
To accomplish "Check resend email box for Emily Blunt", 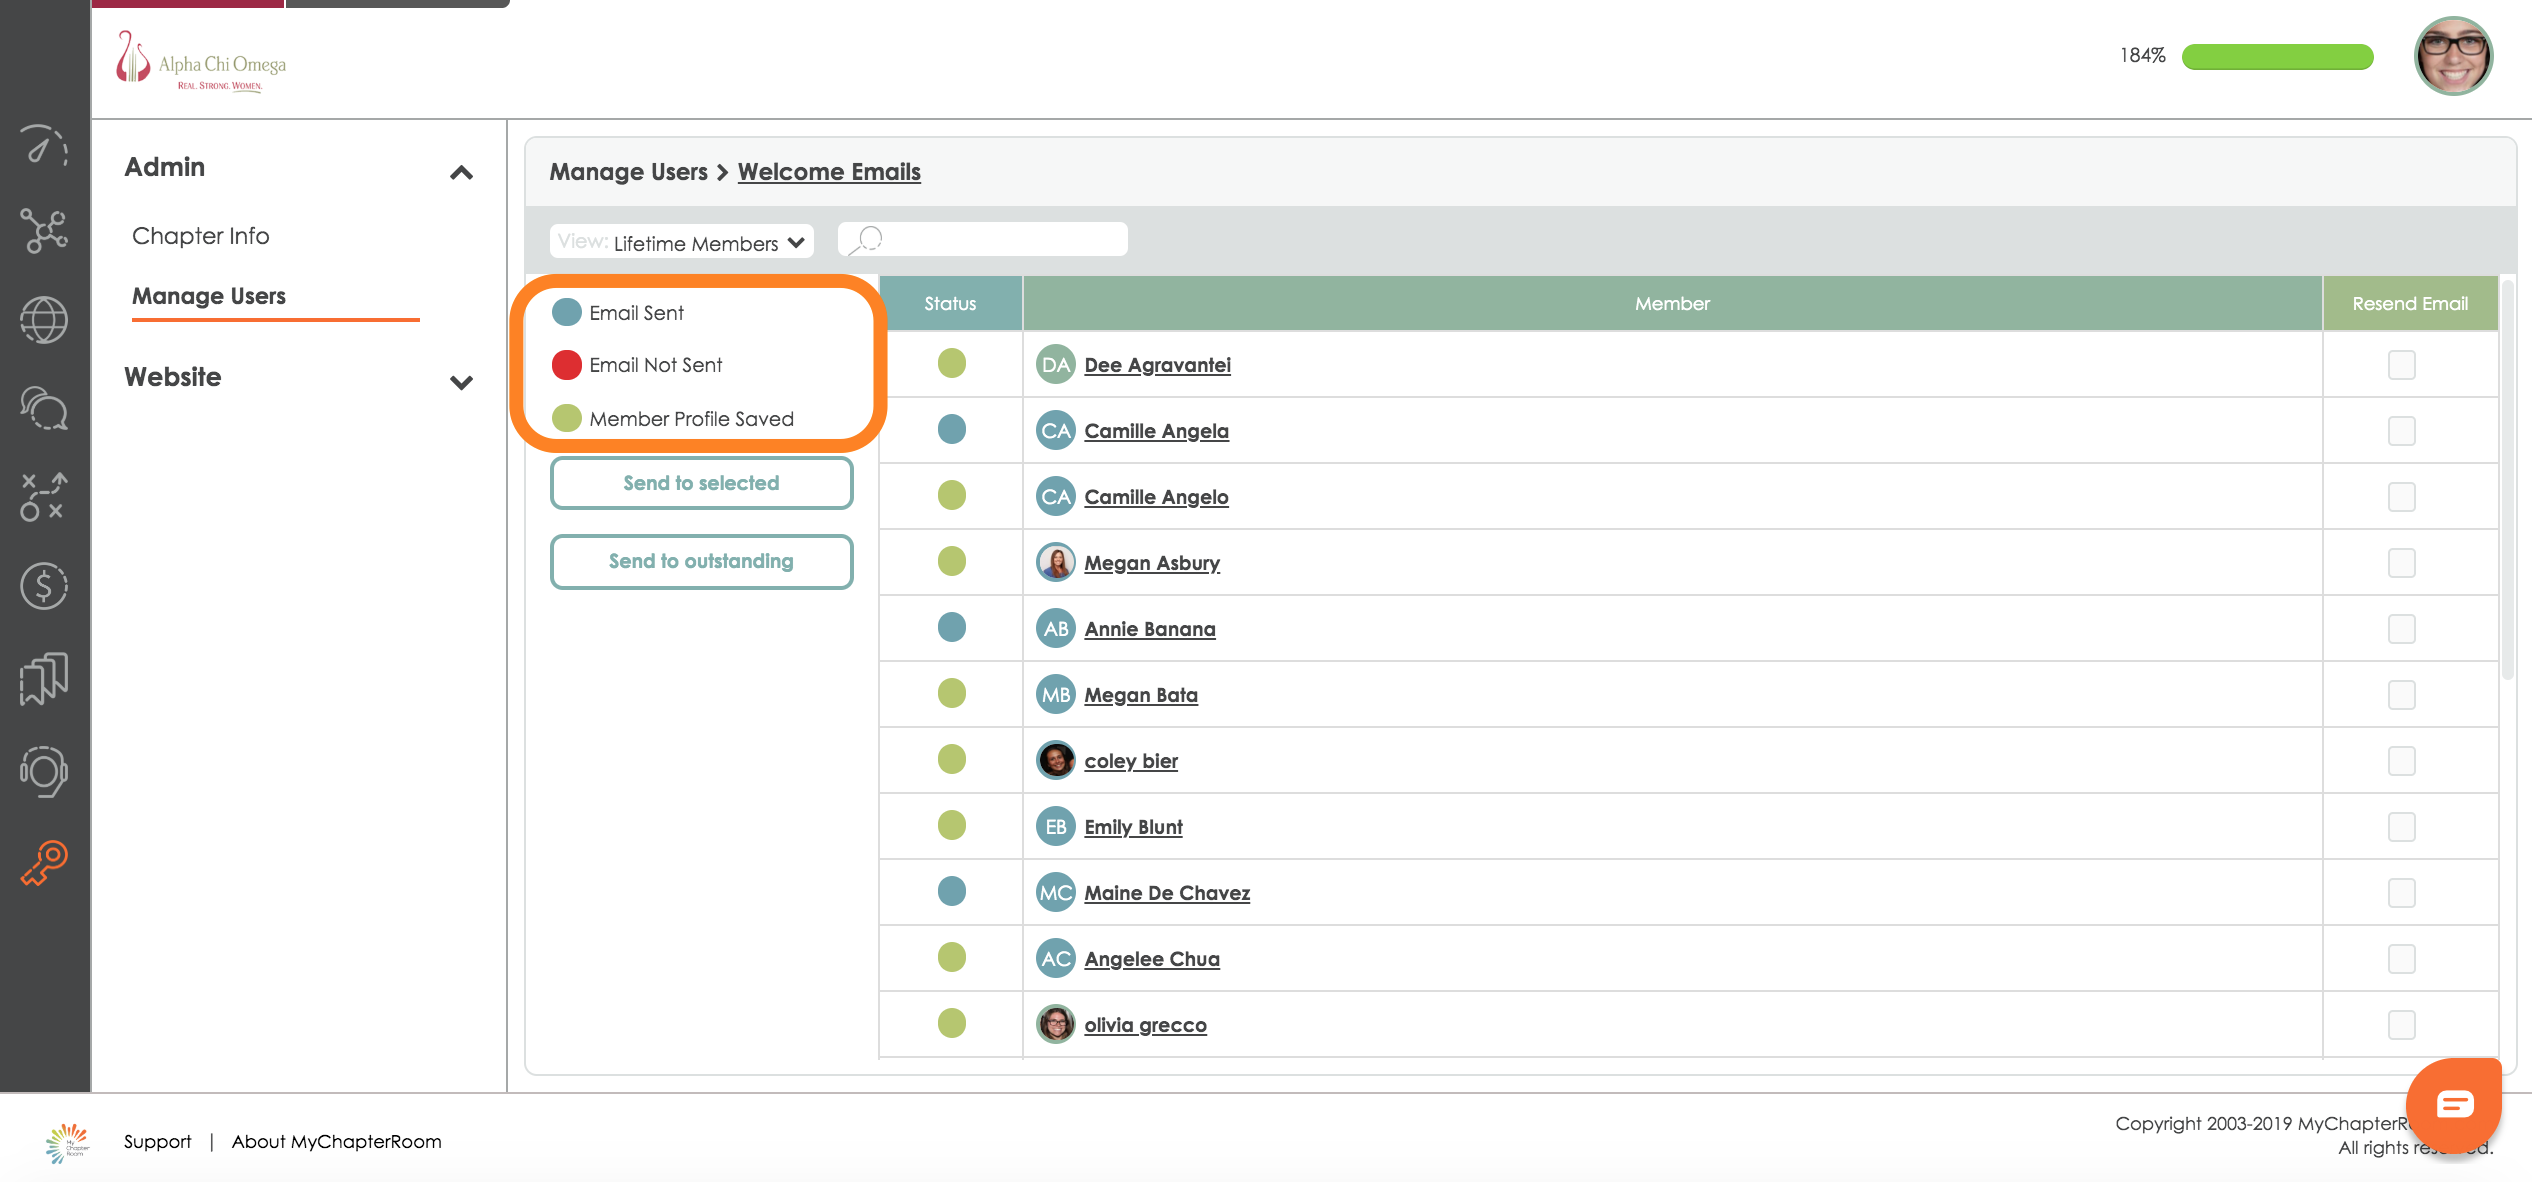I will pyautogui.click(x=2401, y=827).
